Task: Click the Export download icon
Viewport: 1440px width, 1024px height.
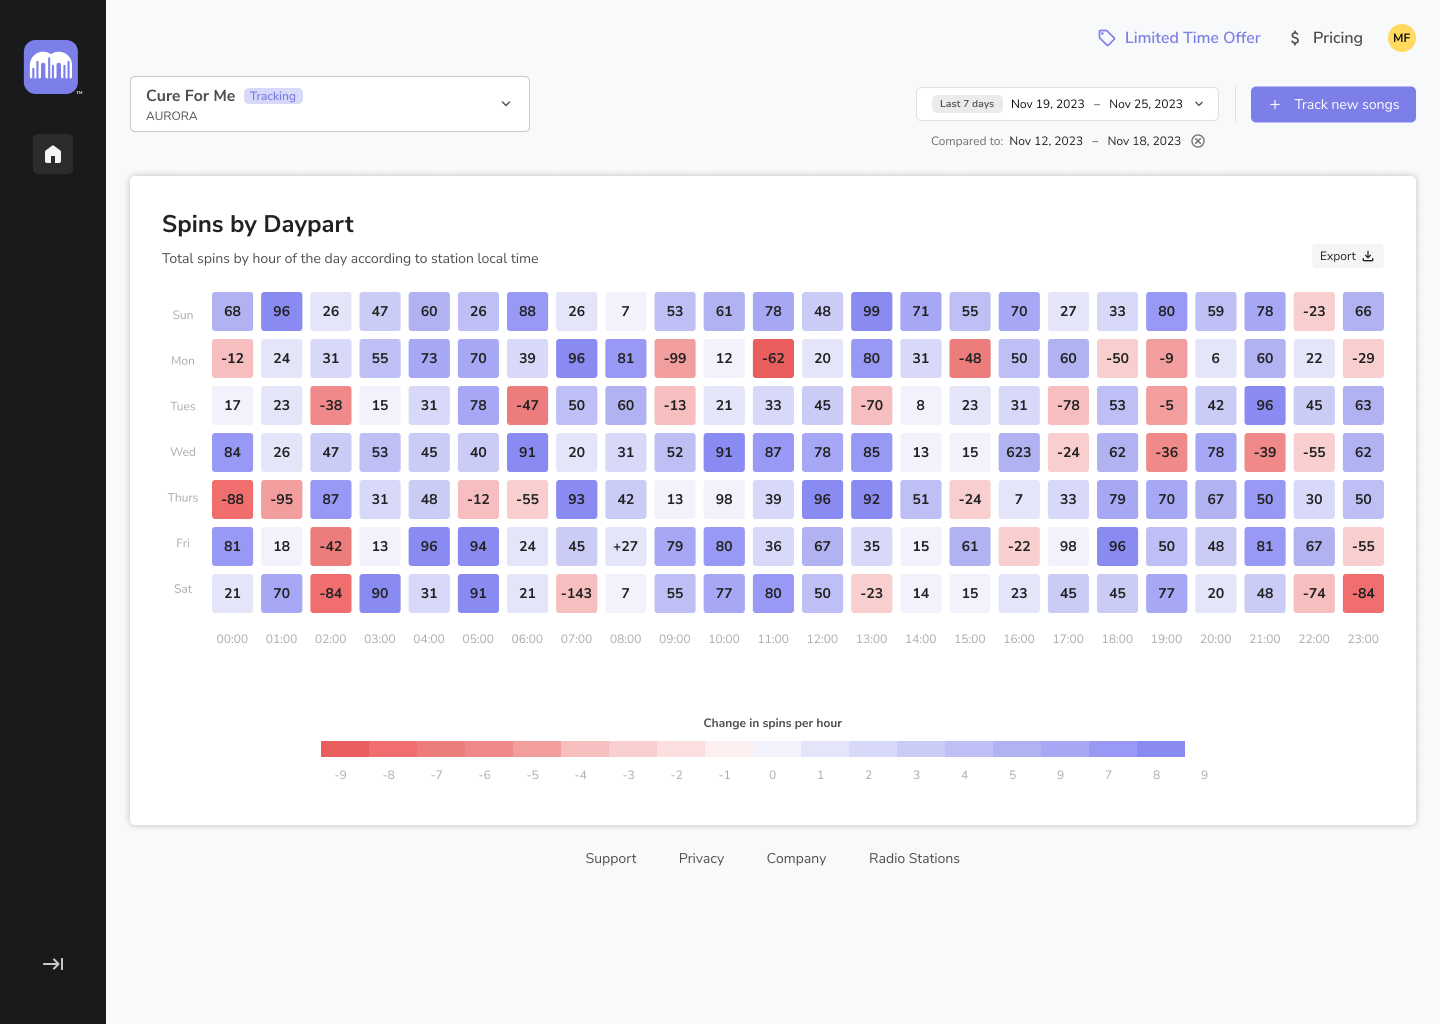Action: pos(1368,257)
